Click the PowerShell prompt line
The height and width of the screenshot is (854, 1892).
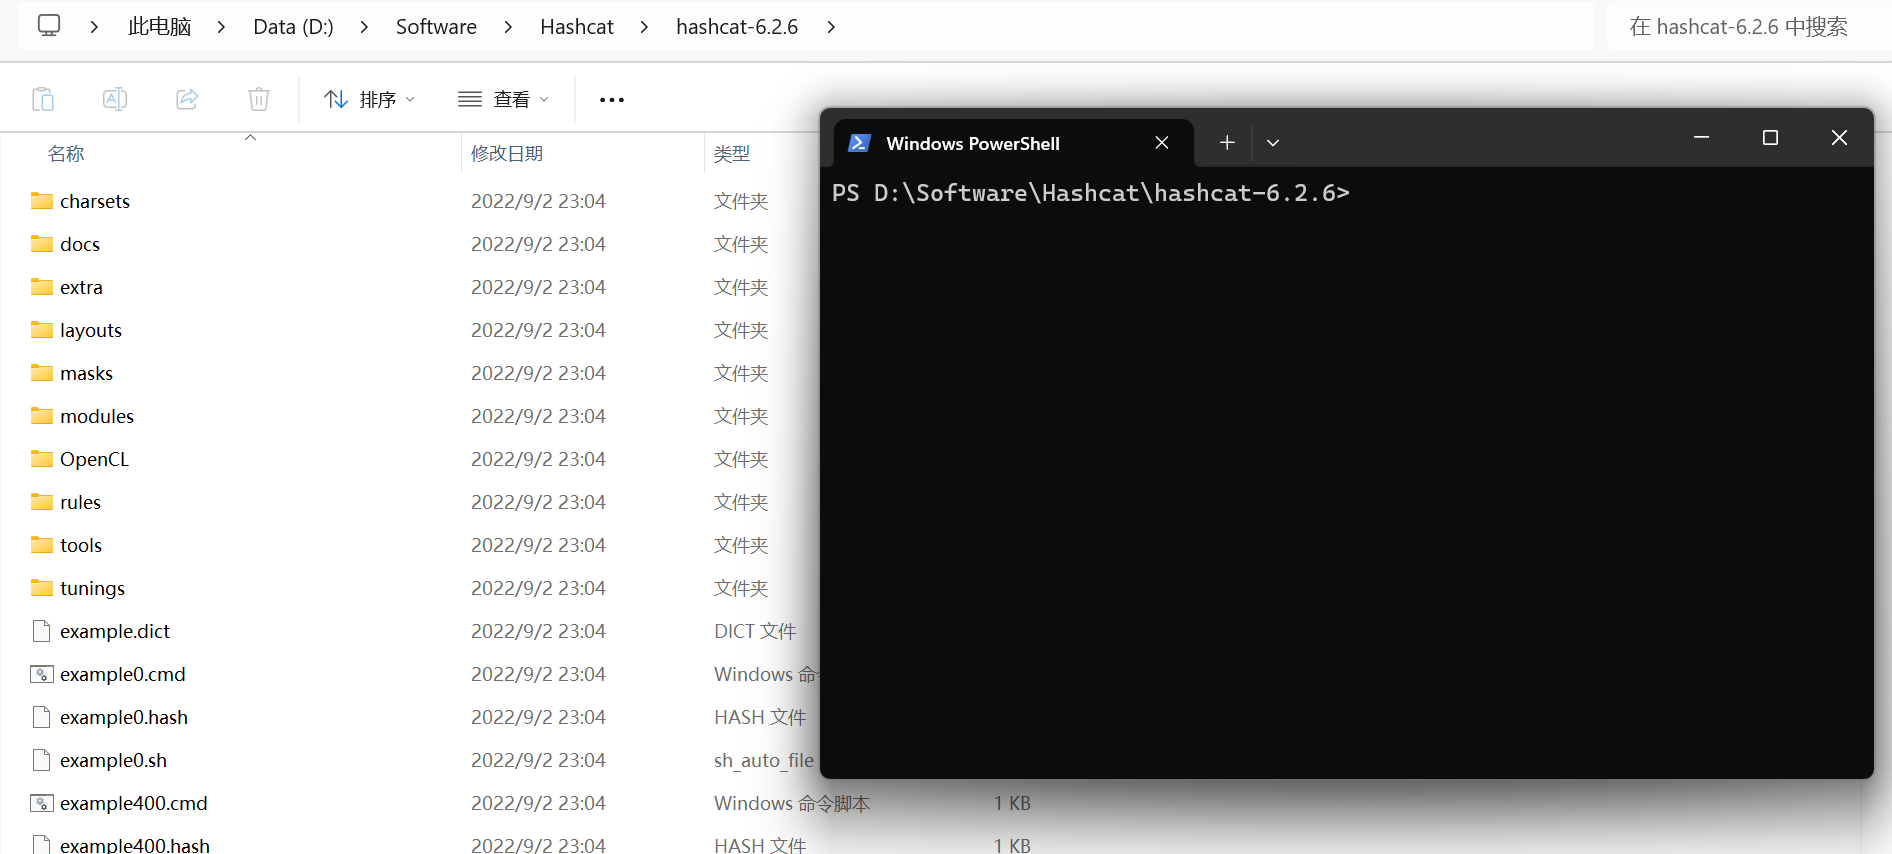1091,193
